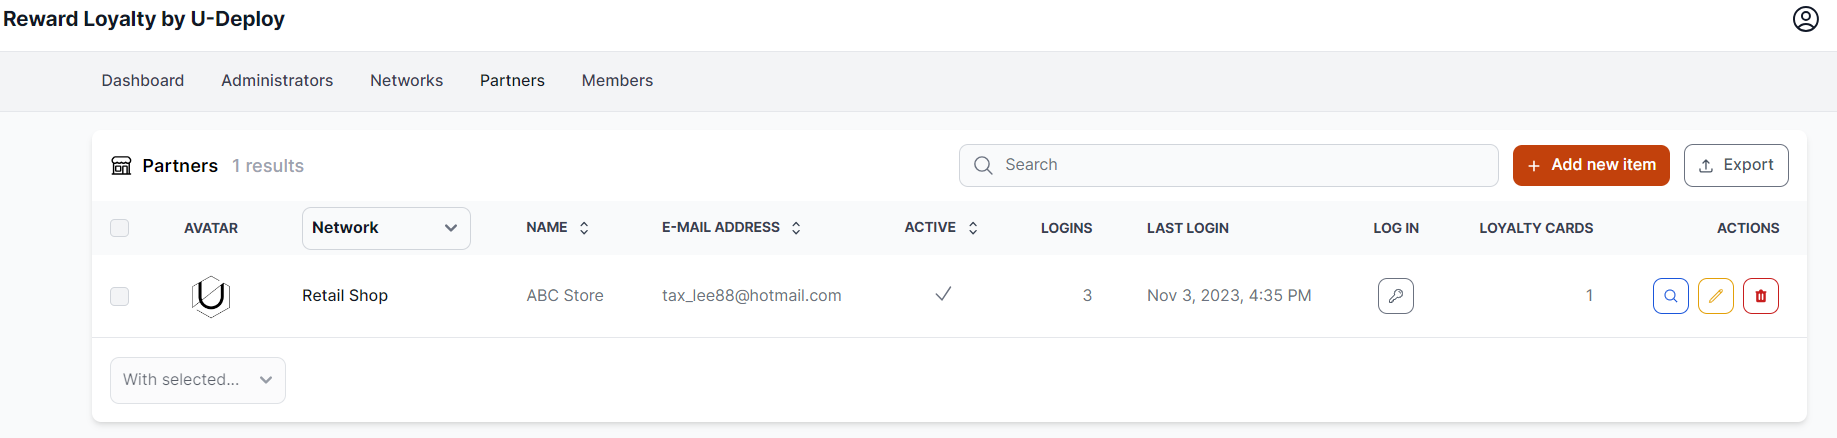Go to the Dashboard menu
The image size is (1837, 438).
tap(143, 81)
